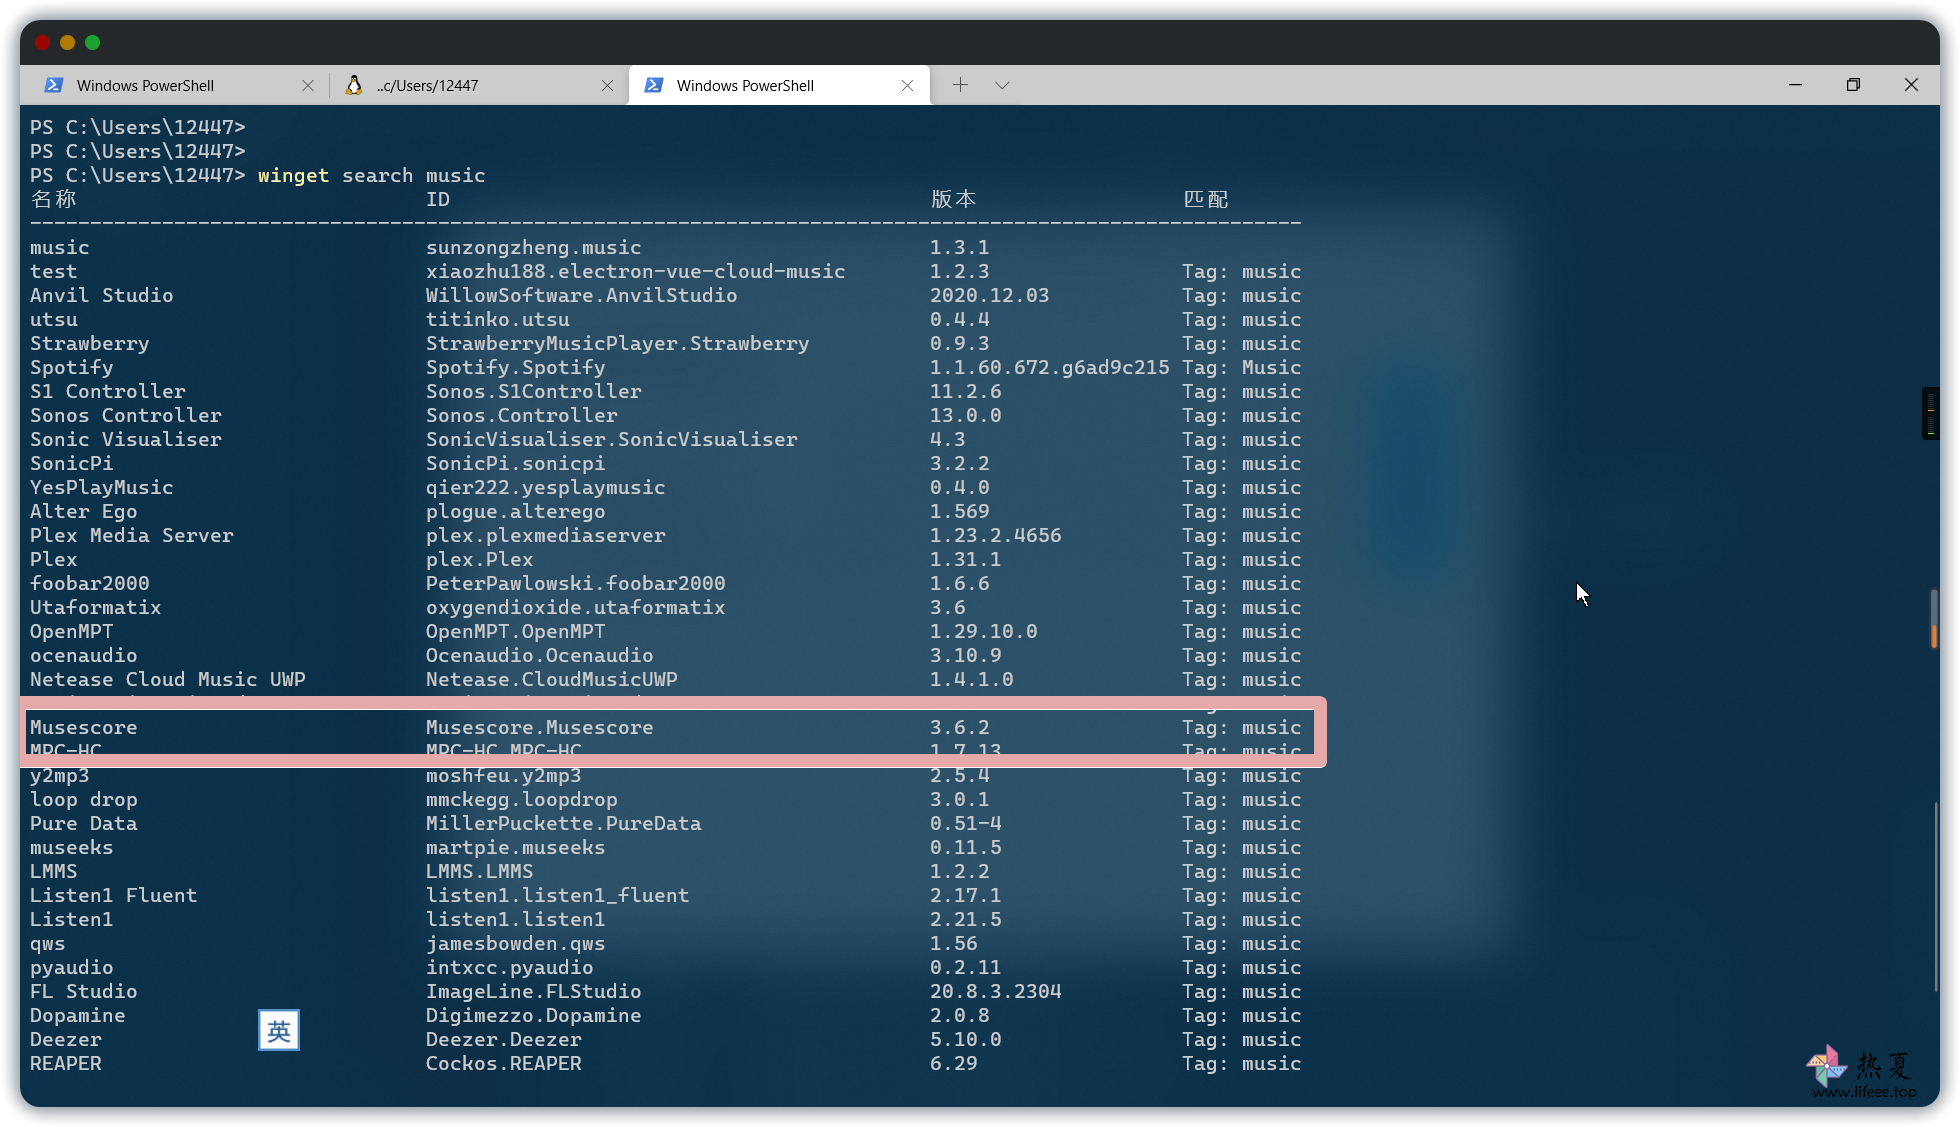Screen dimensions: 1960x1127
Task: Open a new tab with plus icon
Action: [960, 85]
